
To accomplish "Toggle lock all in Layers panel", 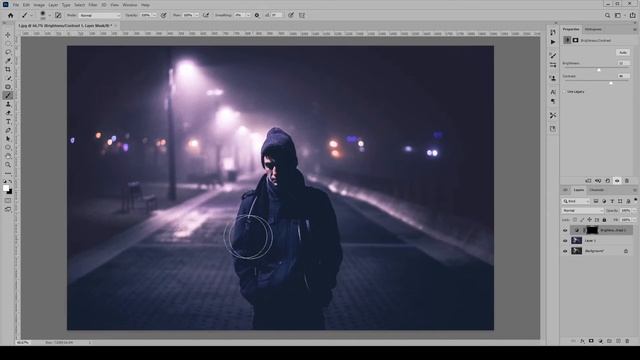I will click(x=604, y=220).
